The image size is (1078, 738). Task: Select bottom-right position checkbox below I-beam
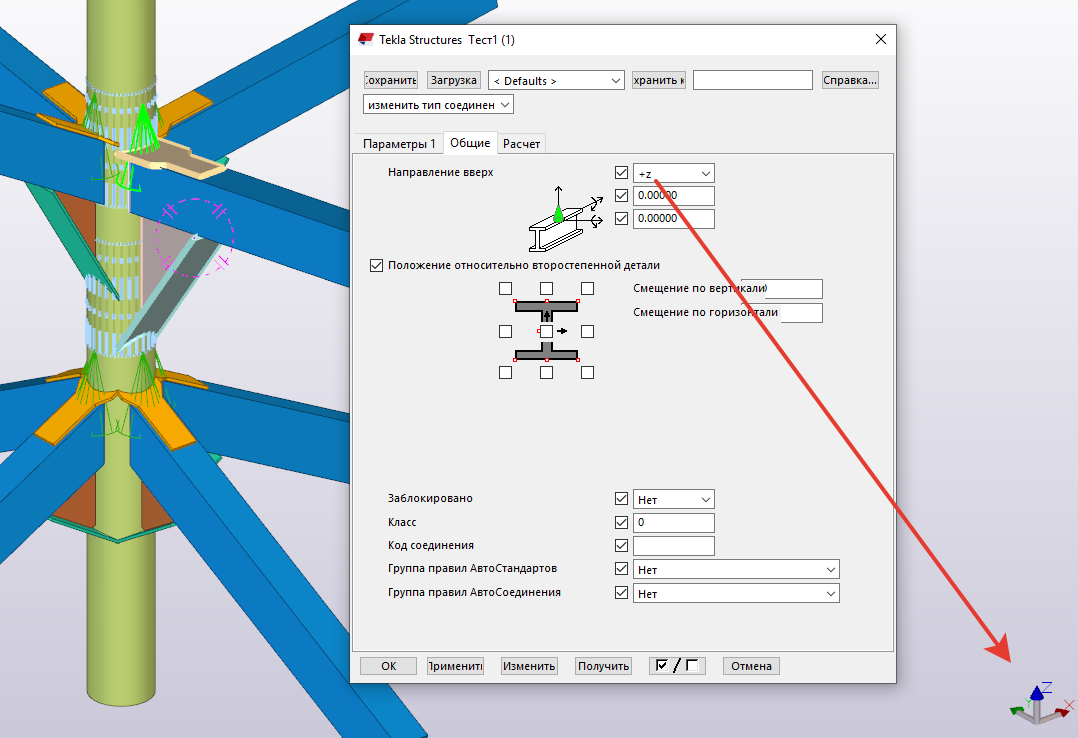coord(587,373)
